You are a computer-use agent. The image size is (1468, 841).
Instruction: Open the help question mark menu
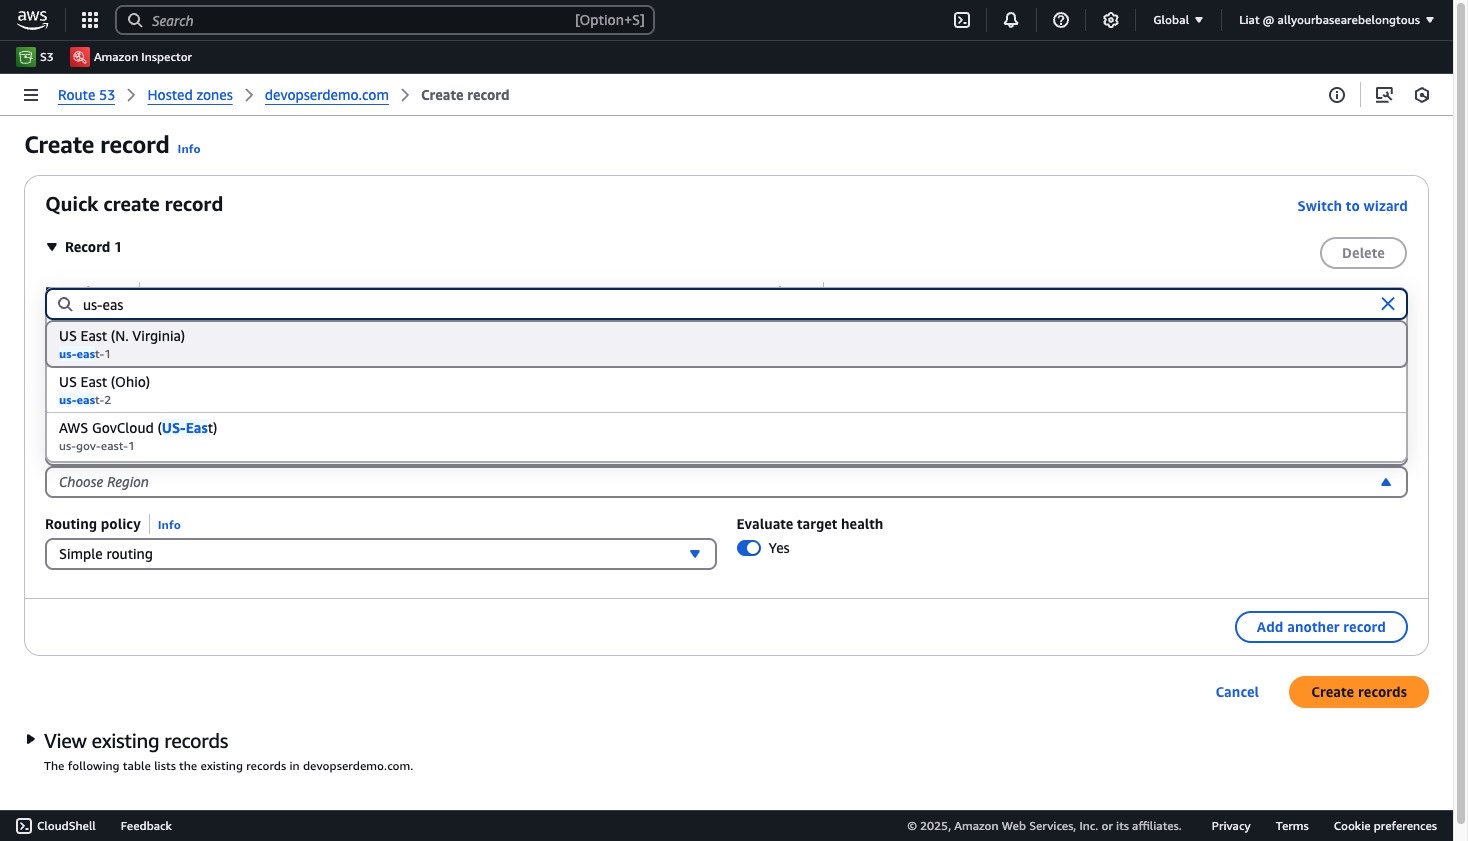click(1061, 20)
